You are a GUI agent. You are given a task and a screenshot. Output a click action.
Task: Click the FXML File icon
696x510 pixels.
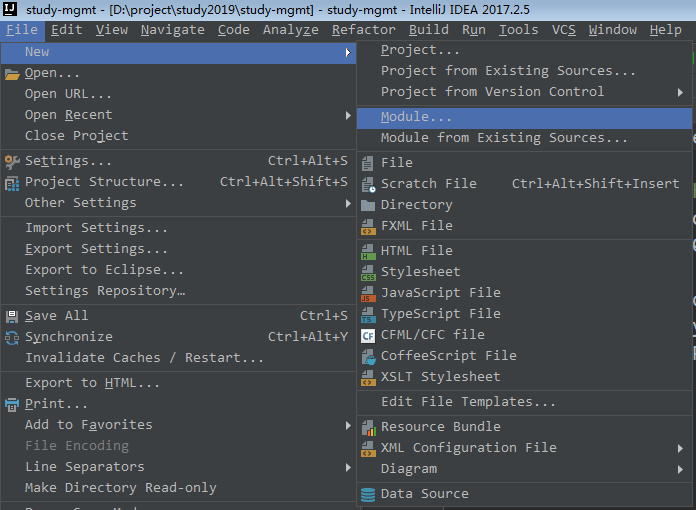click(x=368, y=227)
